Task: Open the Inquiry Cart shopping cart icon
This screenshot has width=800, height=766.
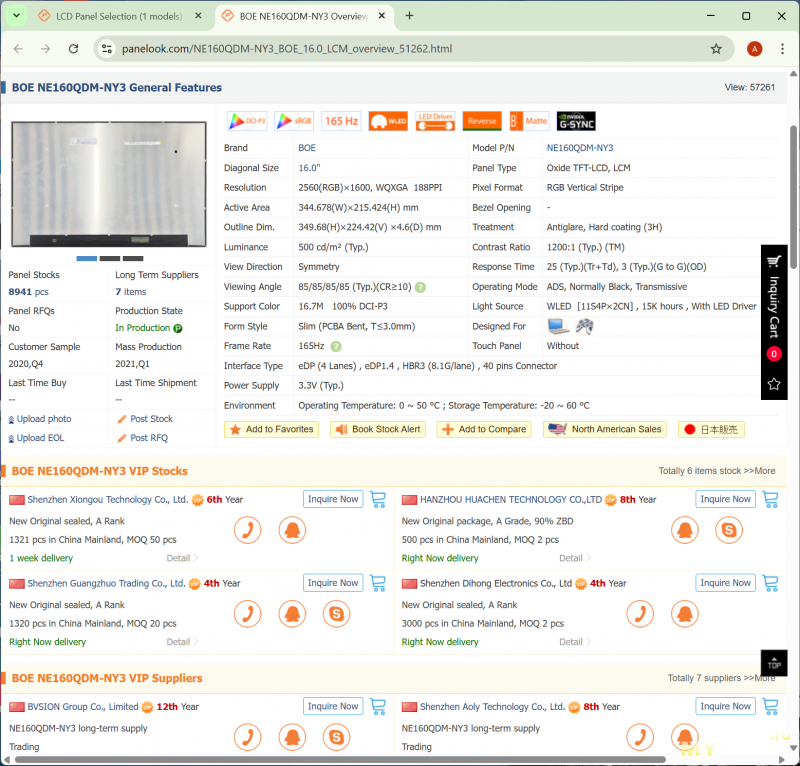Action: (773, 261)
